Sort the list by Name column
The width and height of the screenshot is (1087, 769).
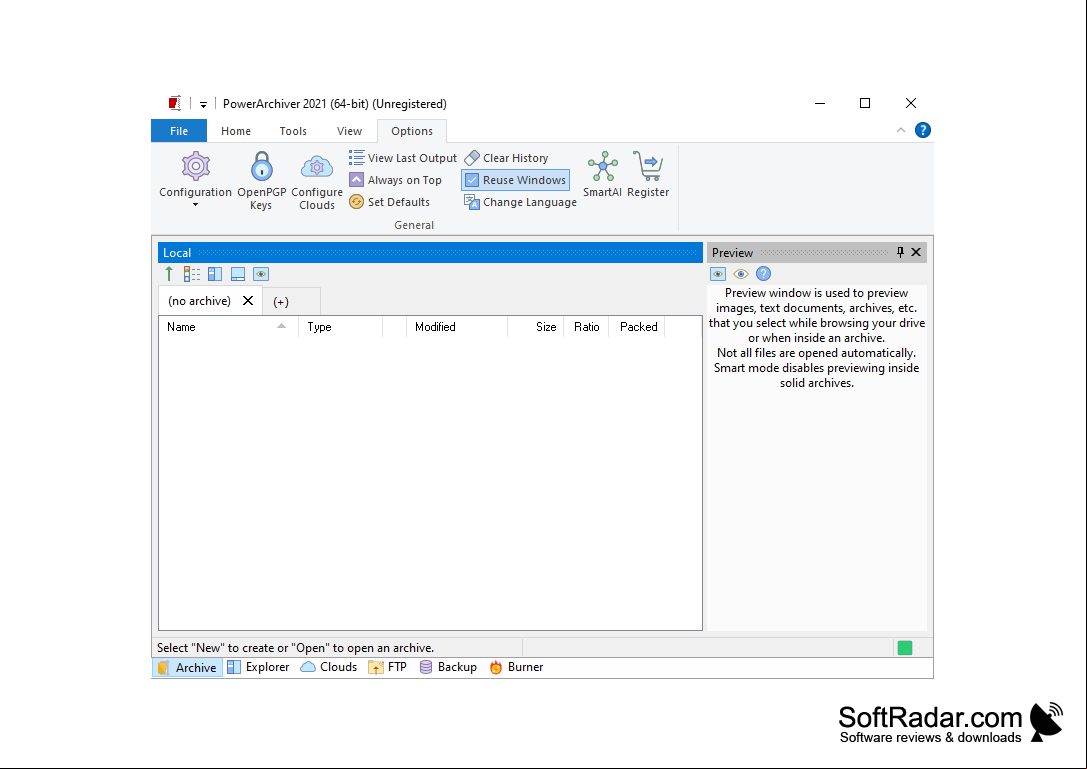pos(229,327)
